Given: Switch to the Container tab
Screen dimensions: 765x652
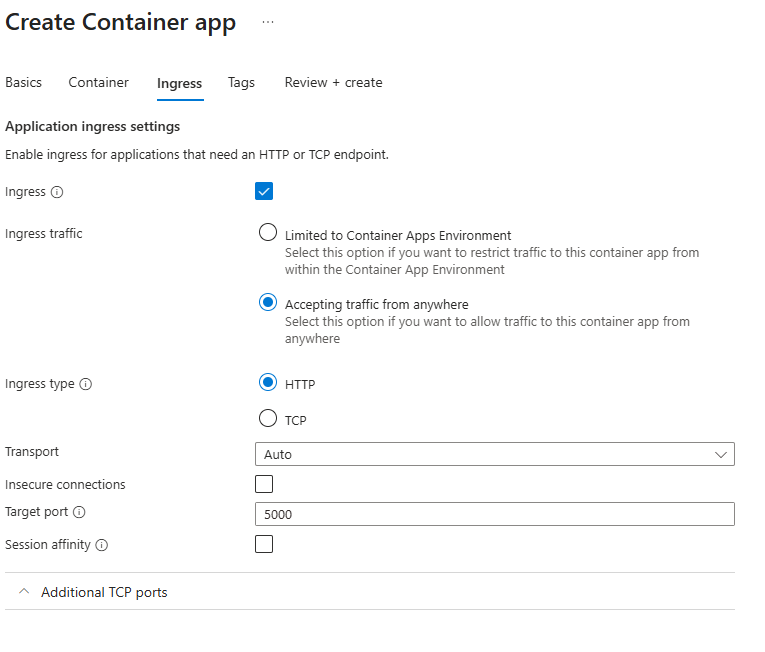Looking at the screenshot, I should click(98, 83).
